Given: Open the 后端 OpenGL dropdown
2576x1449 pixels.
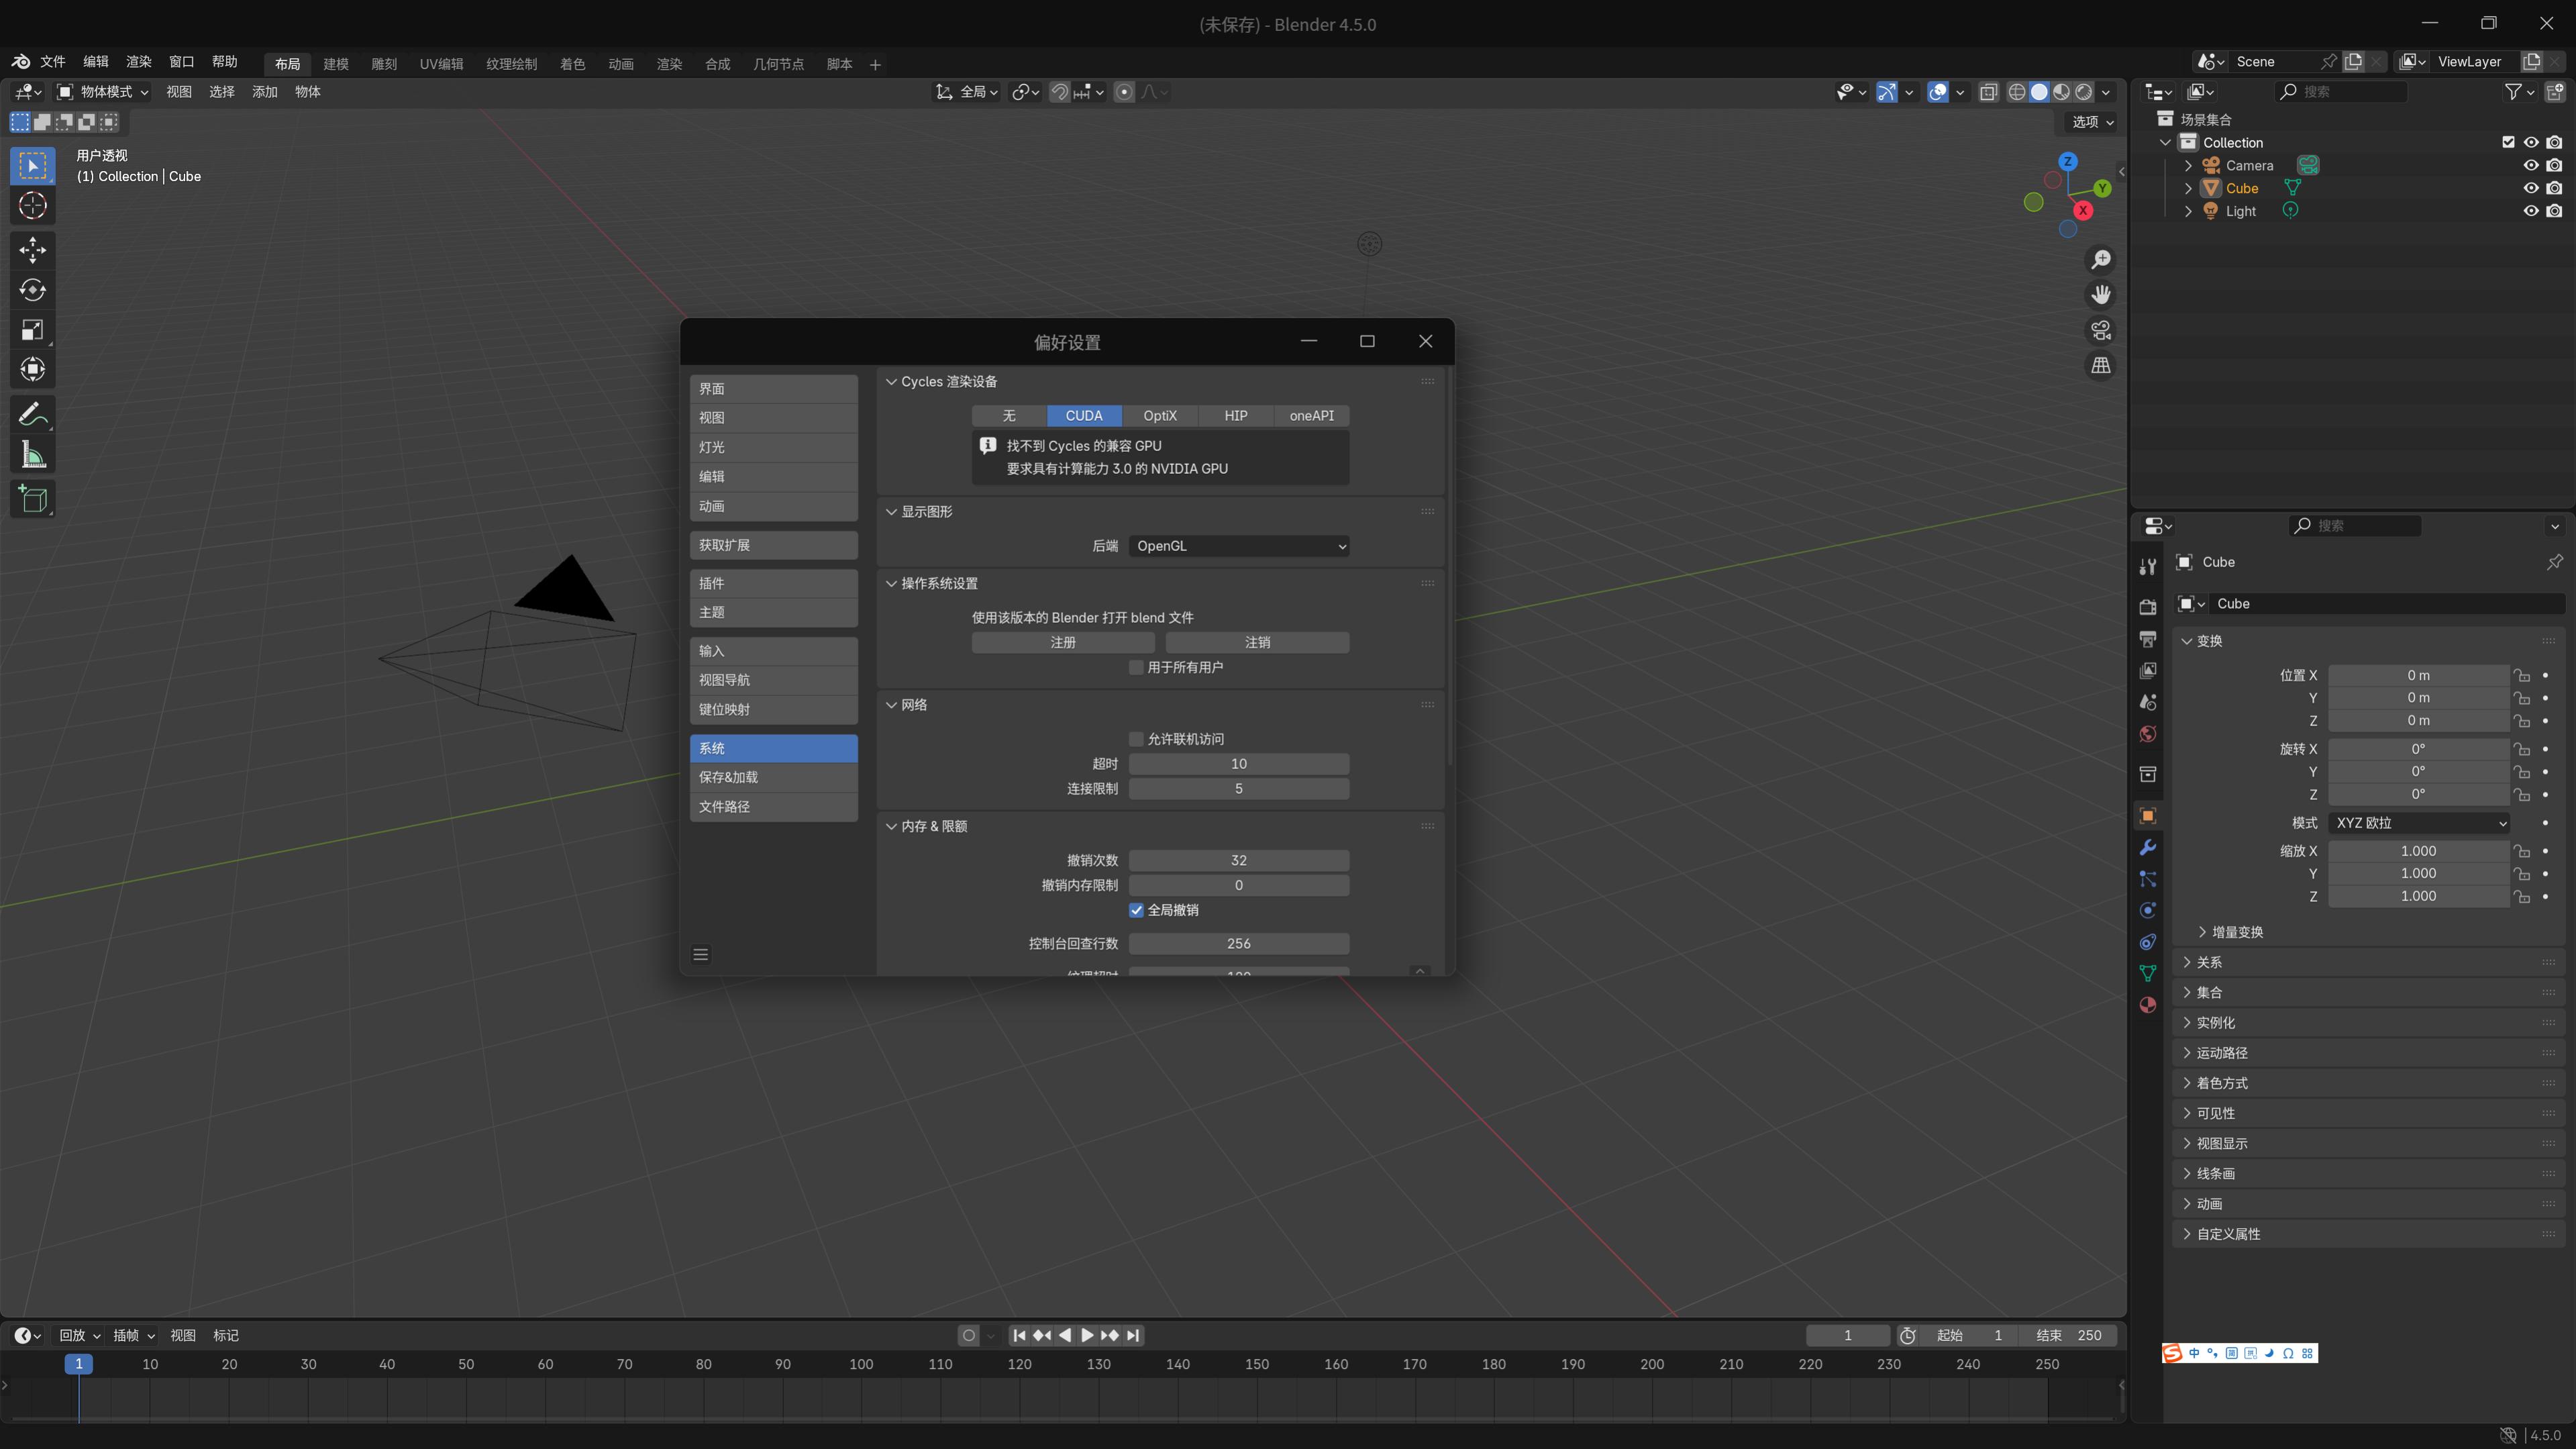Looking at the screenshot, I should tap(1239, 546).
